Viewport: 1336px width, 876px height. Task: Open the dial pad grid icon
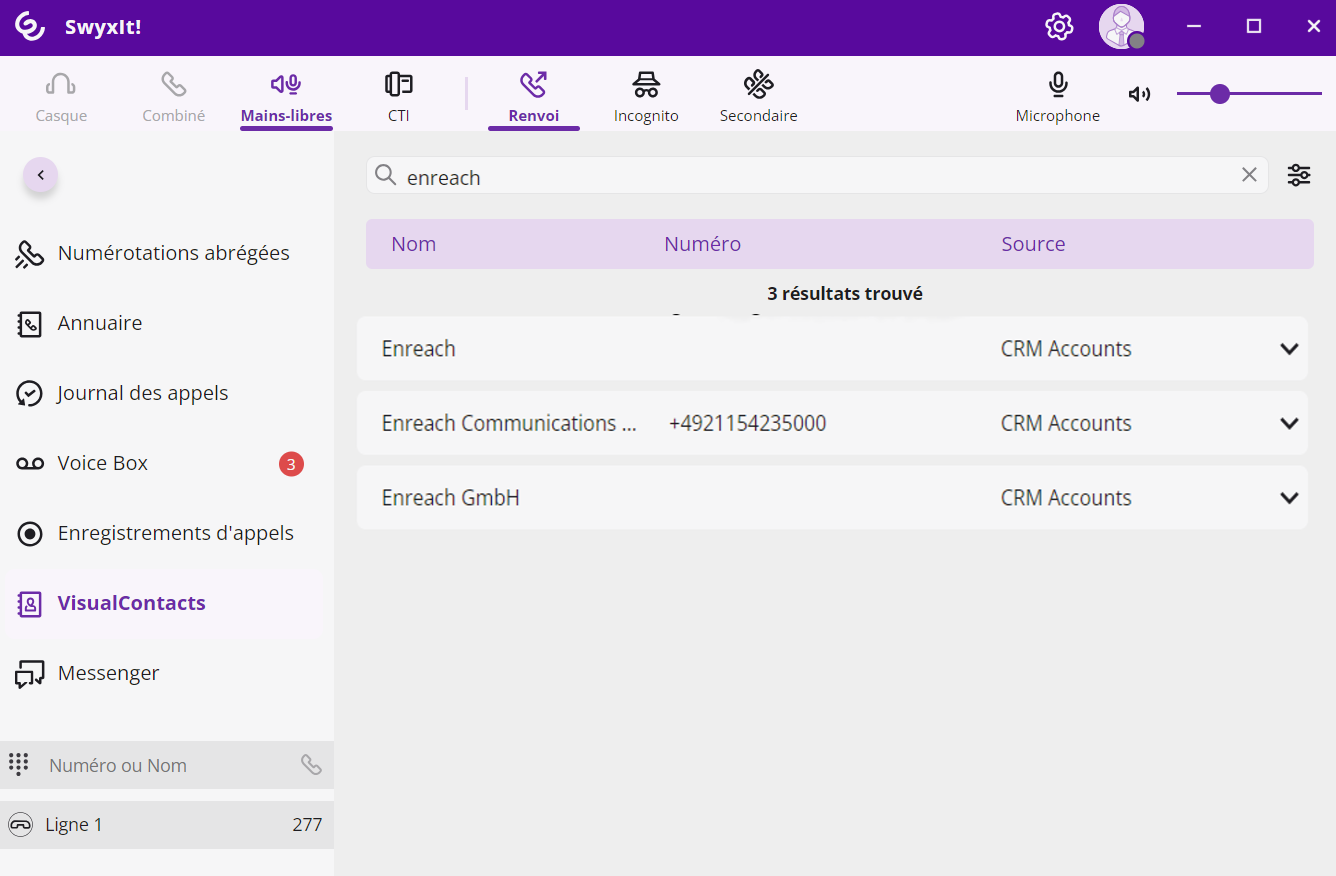point(18,764)
